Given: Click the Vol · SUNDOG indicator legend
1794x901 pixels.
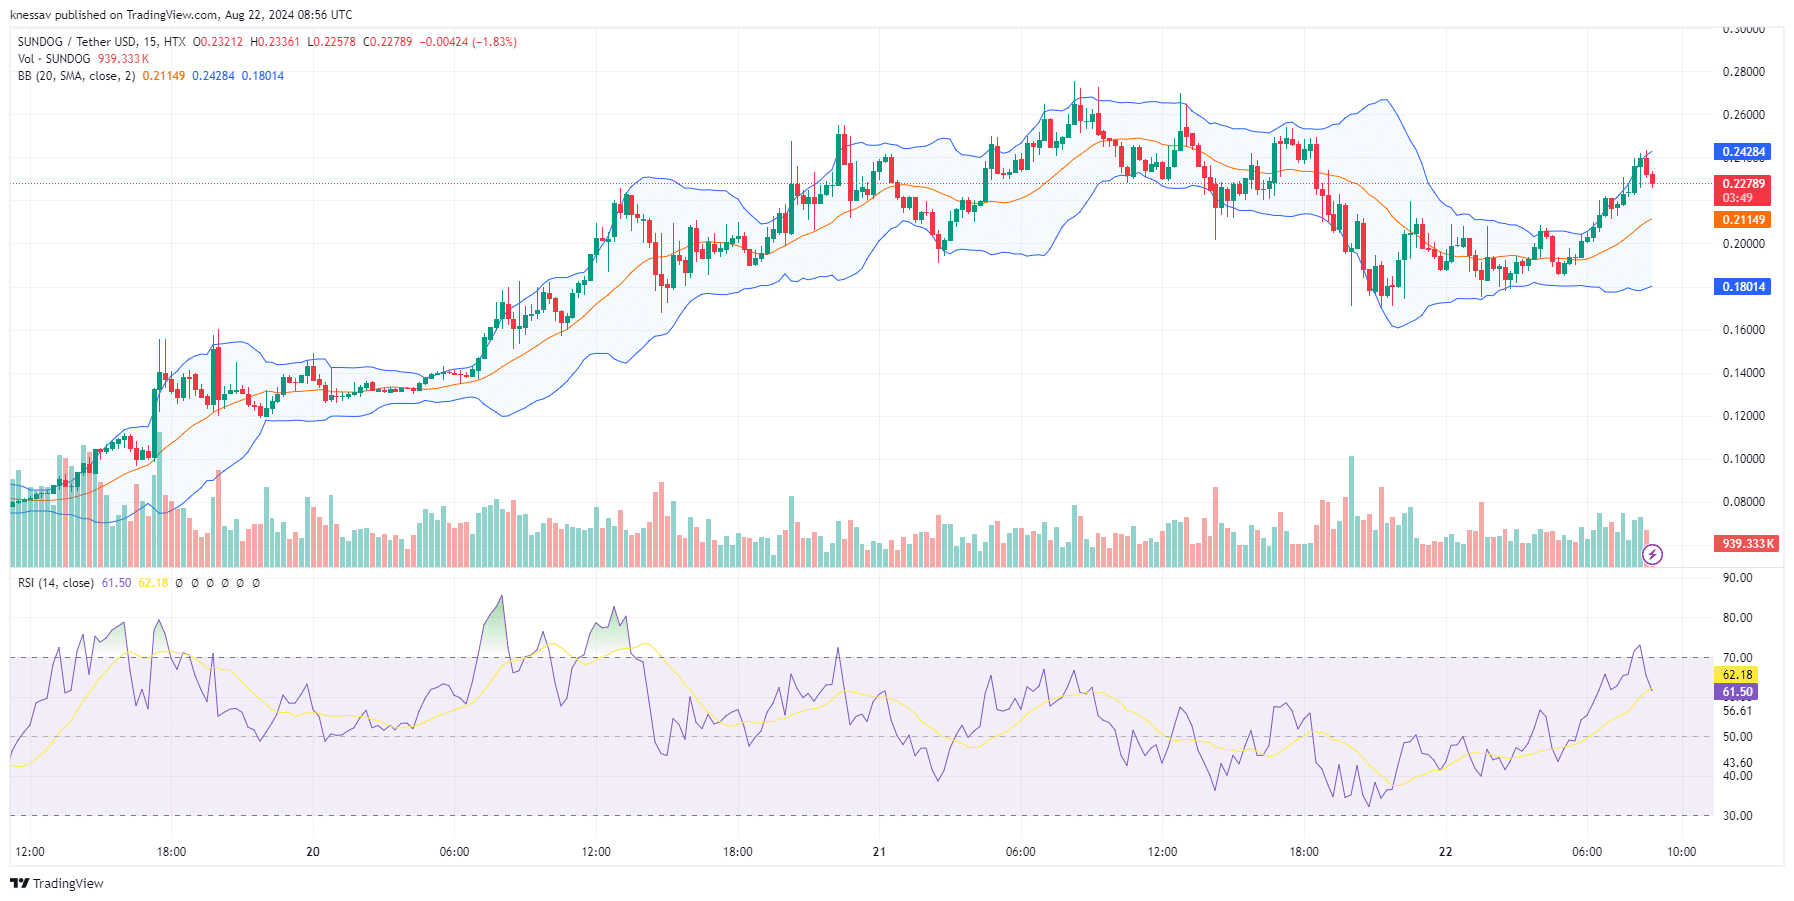Looking at the screenshot, I should pos(54,59).
